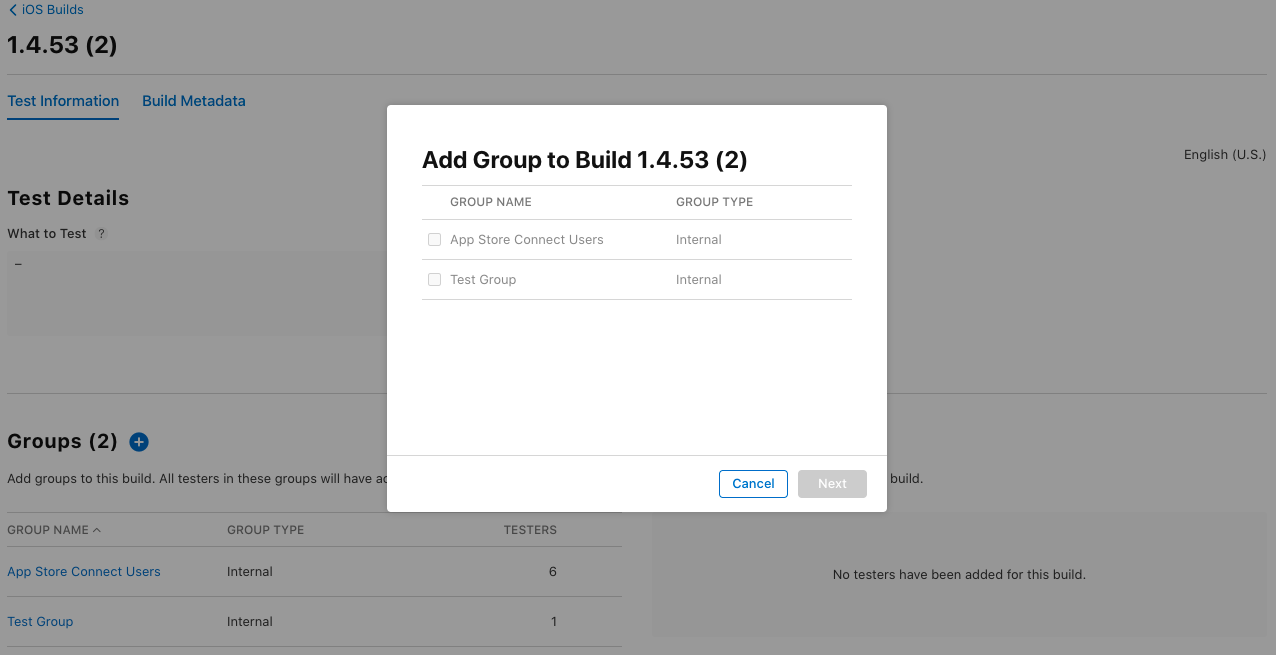Select the App Store Connect Users dialog row label

point(527,240)
